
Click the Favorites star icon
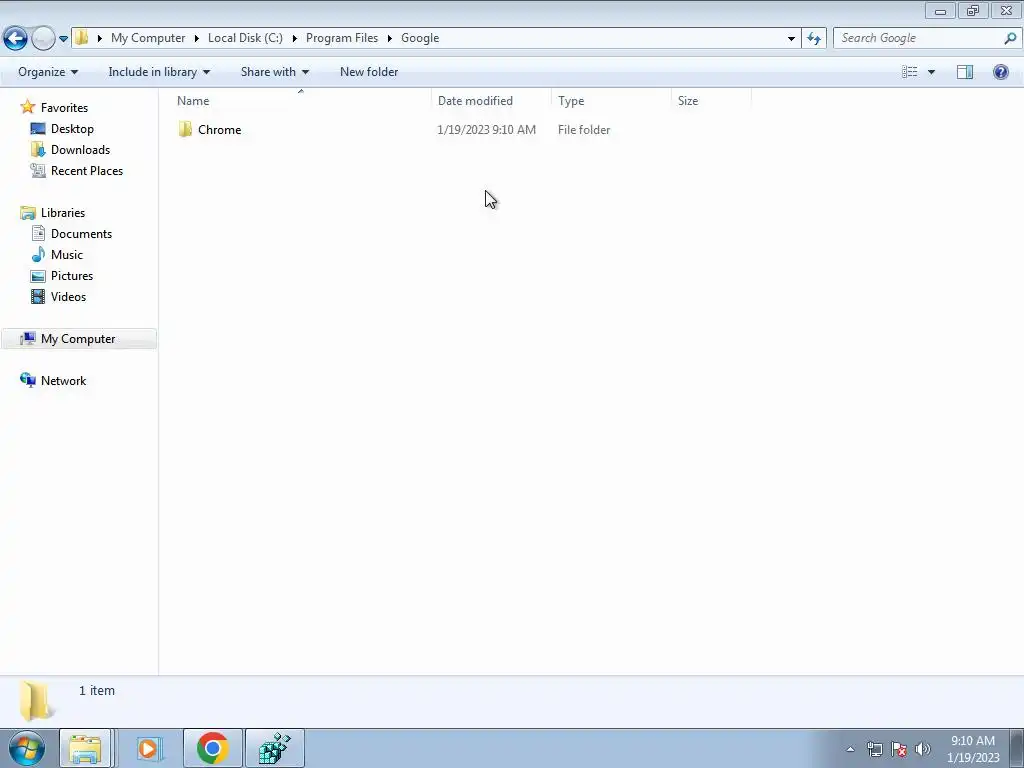(27, 107)
